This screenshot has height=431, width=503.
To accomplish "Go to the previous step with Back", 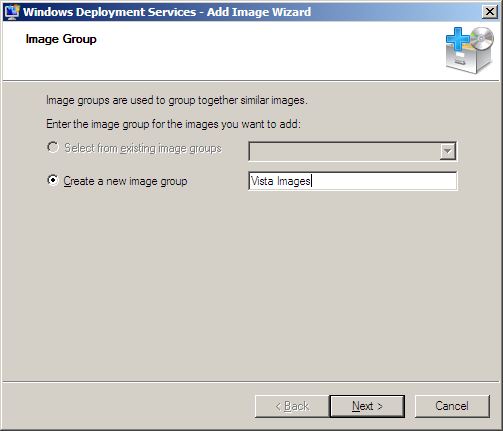I will click(x=292, y=406).
